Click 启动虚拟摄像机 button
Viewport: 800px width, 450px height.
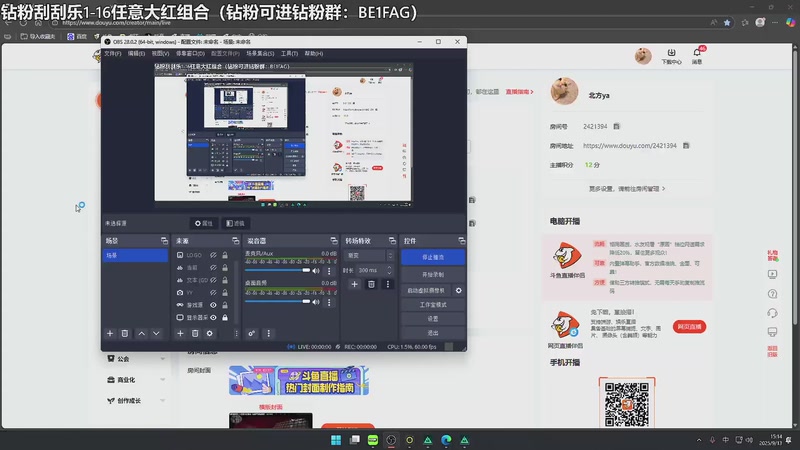click(426, 290)
